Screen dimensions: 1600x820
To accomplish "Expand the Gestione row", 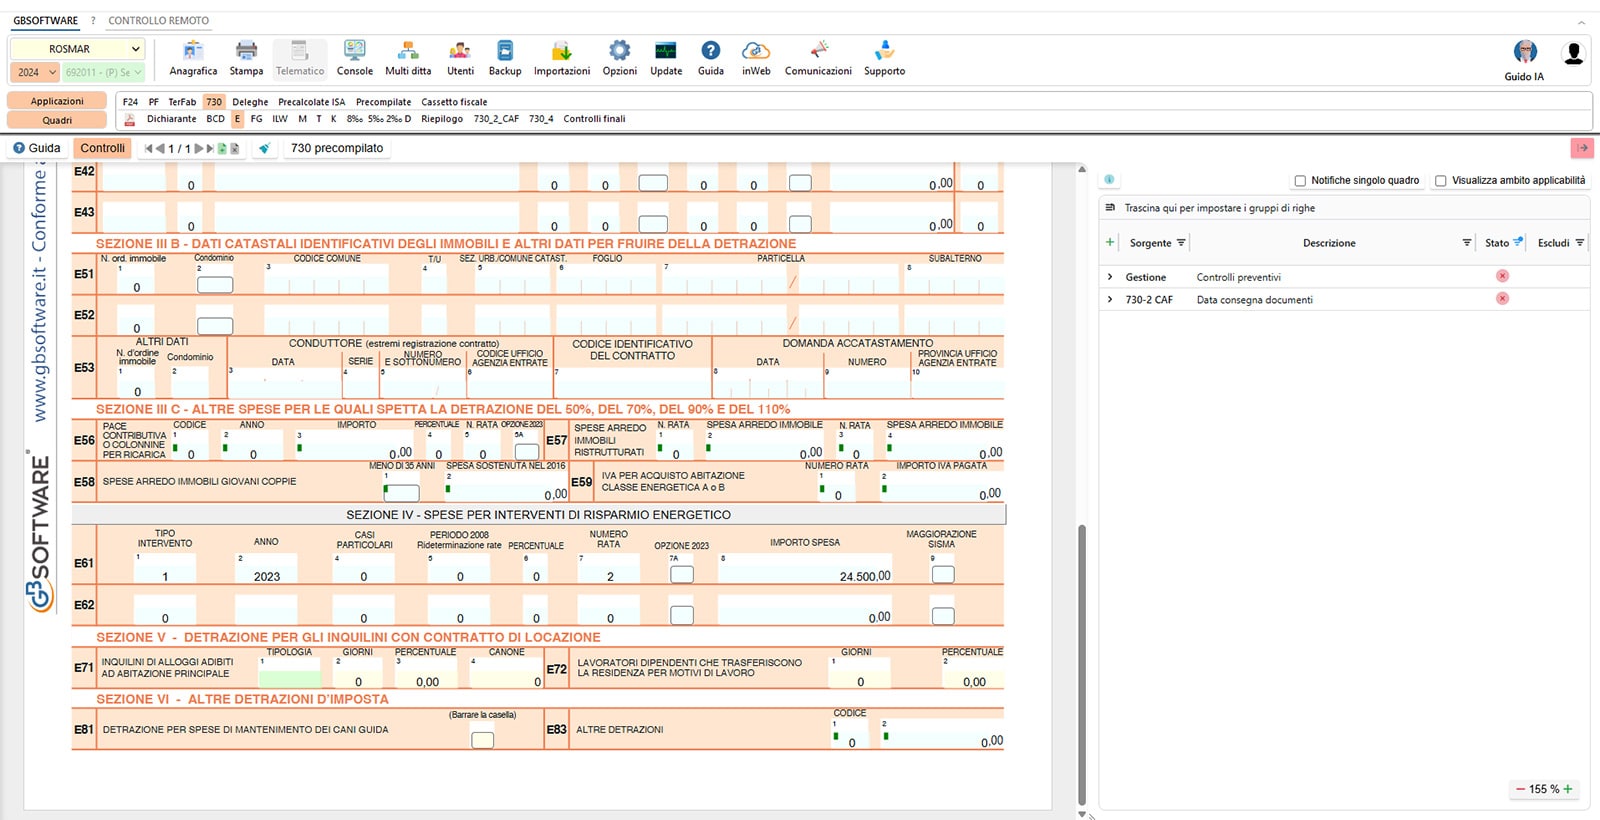I will (x=1110, y=277).
